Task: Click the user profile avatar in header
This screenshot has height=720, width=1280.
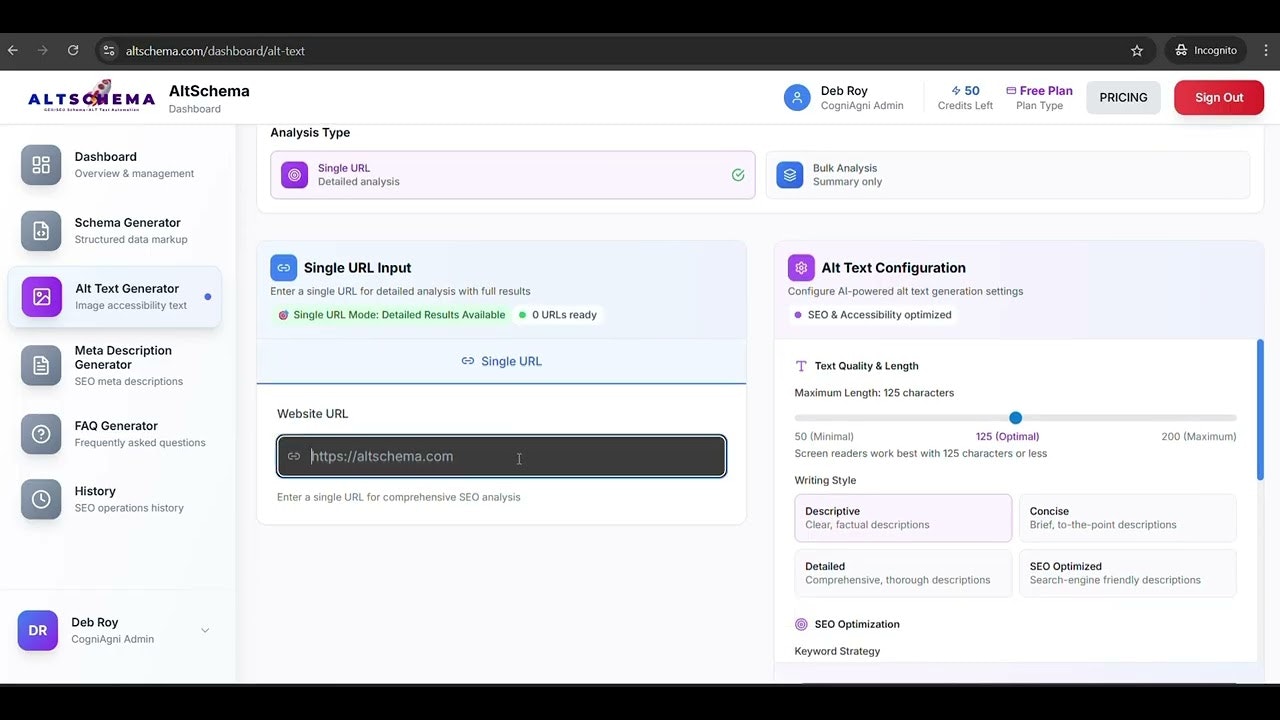Action: point(797,97)
